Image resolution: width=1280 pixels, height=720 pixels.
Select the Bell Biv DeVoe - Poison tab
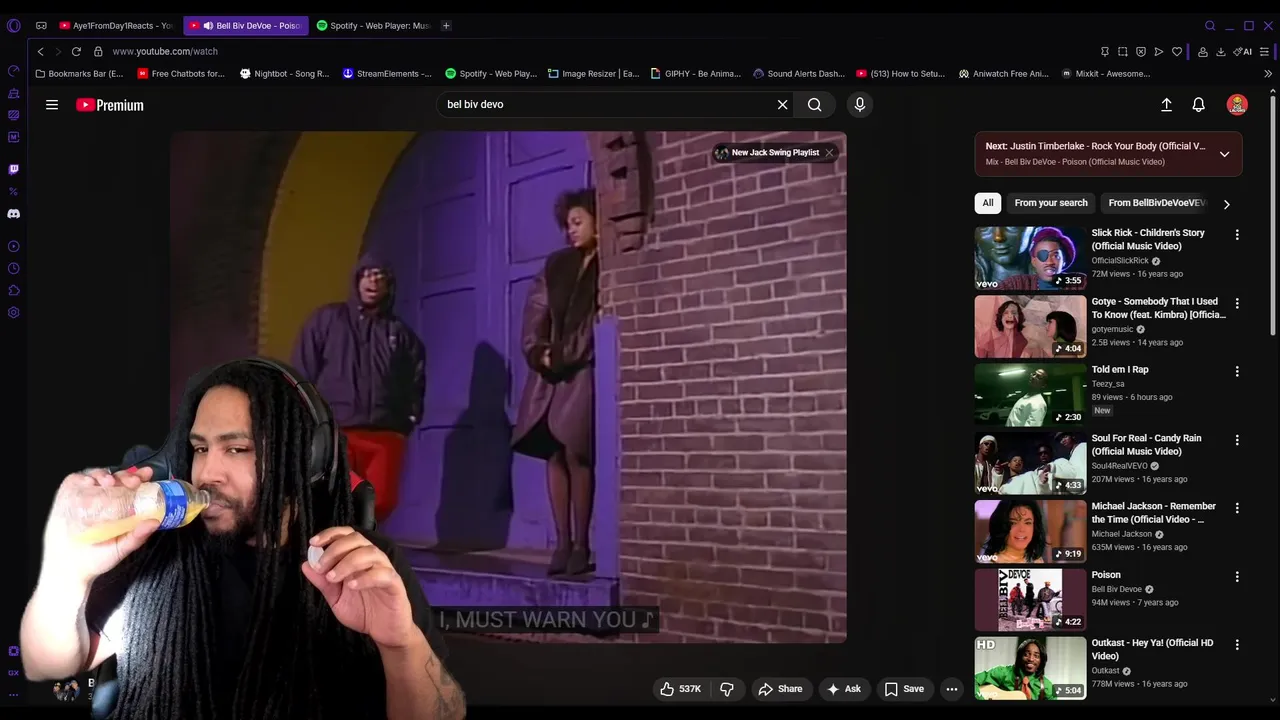245,25
